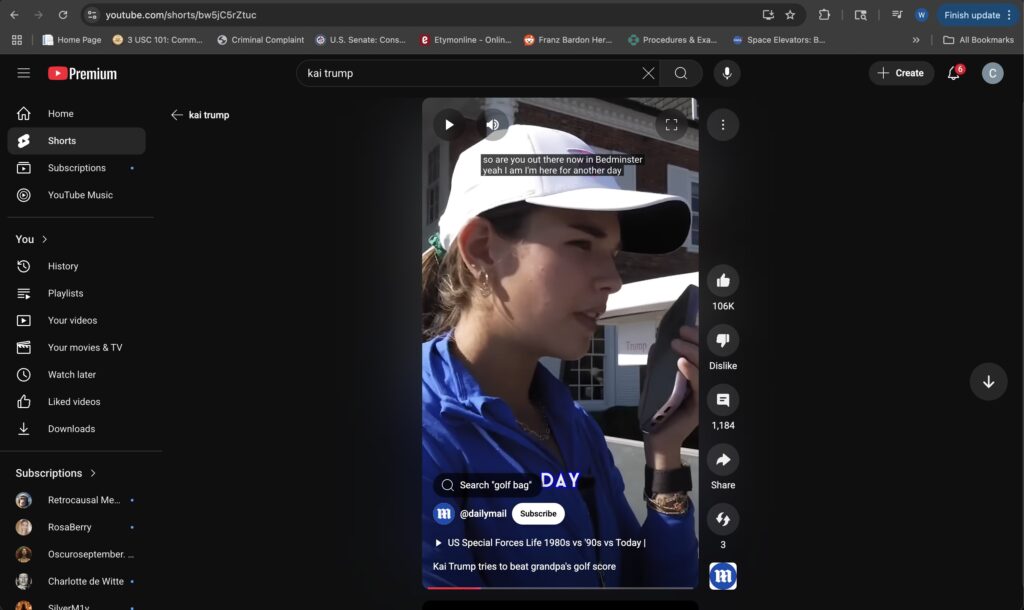Open History in the sidebar
Screen dimensions: 1024x610
62,266
